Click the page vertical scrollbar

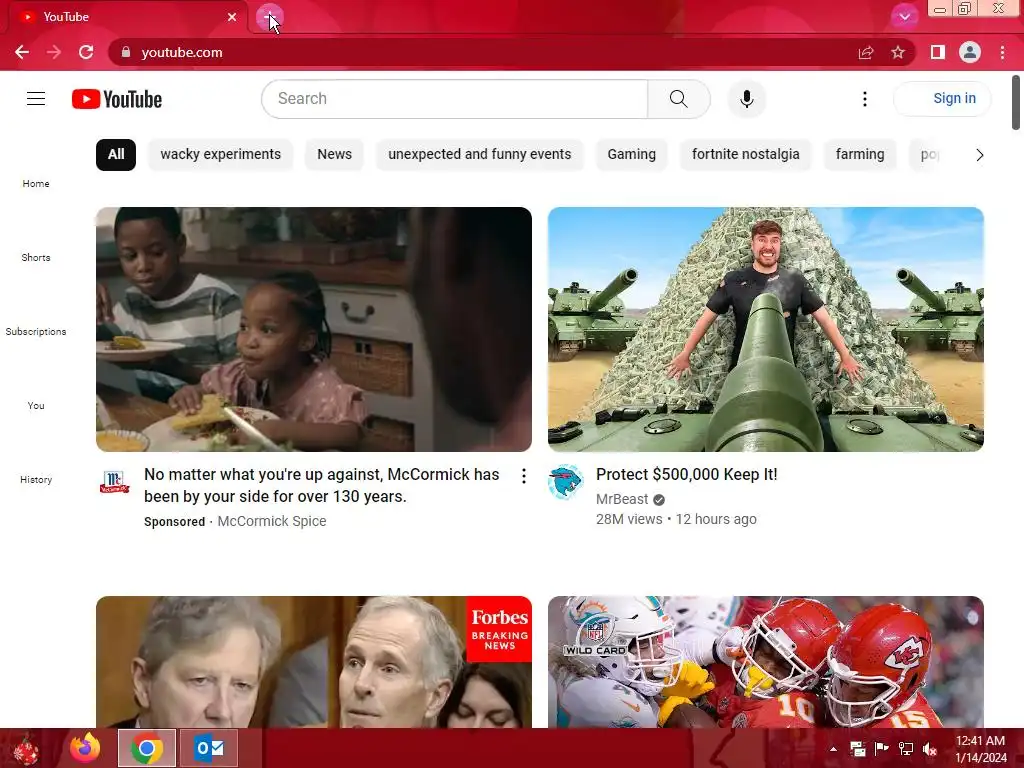click(x=1016, y=103)
